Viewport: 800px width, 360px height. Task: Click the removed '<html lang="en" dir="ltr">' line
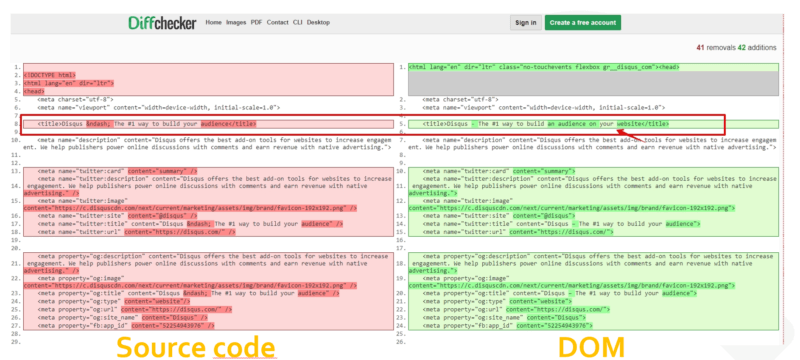click(x=68, y=83)
